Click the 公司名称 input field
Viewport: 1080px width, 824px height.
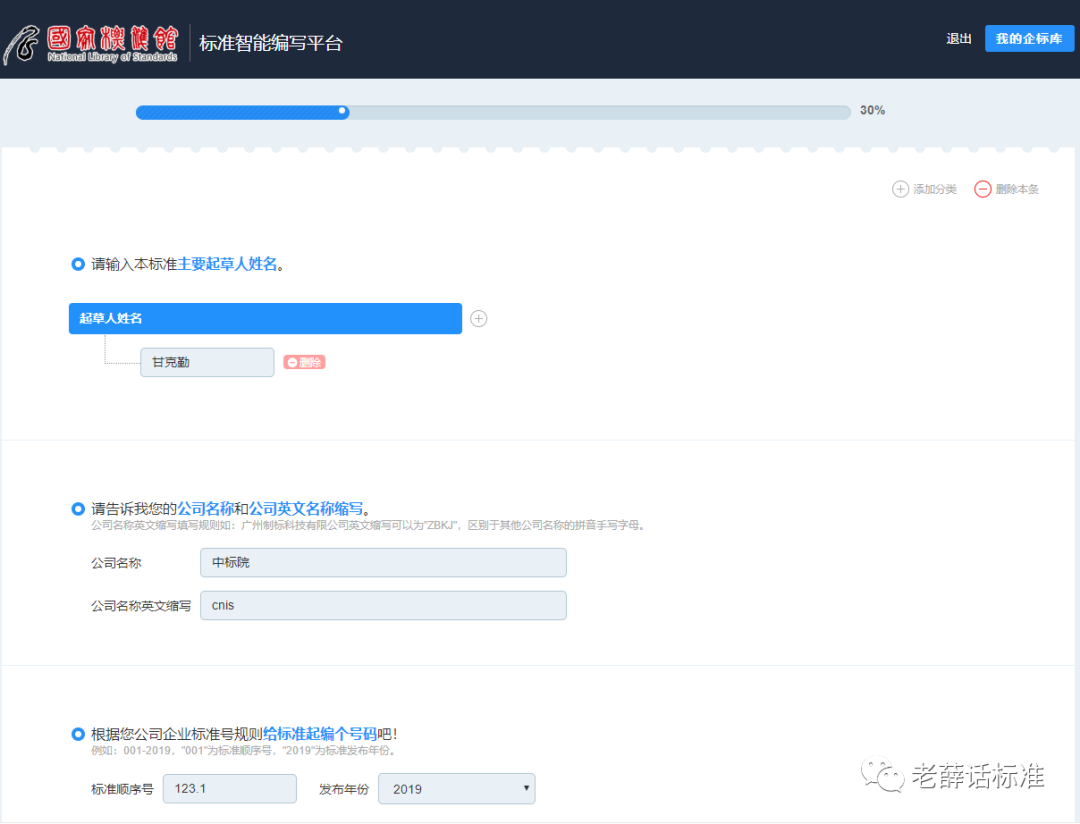pos(383,562)
